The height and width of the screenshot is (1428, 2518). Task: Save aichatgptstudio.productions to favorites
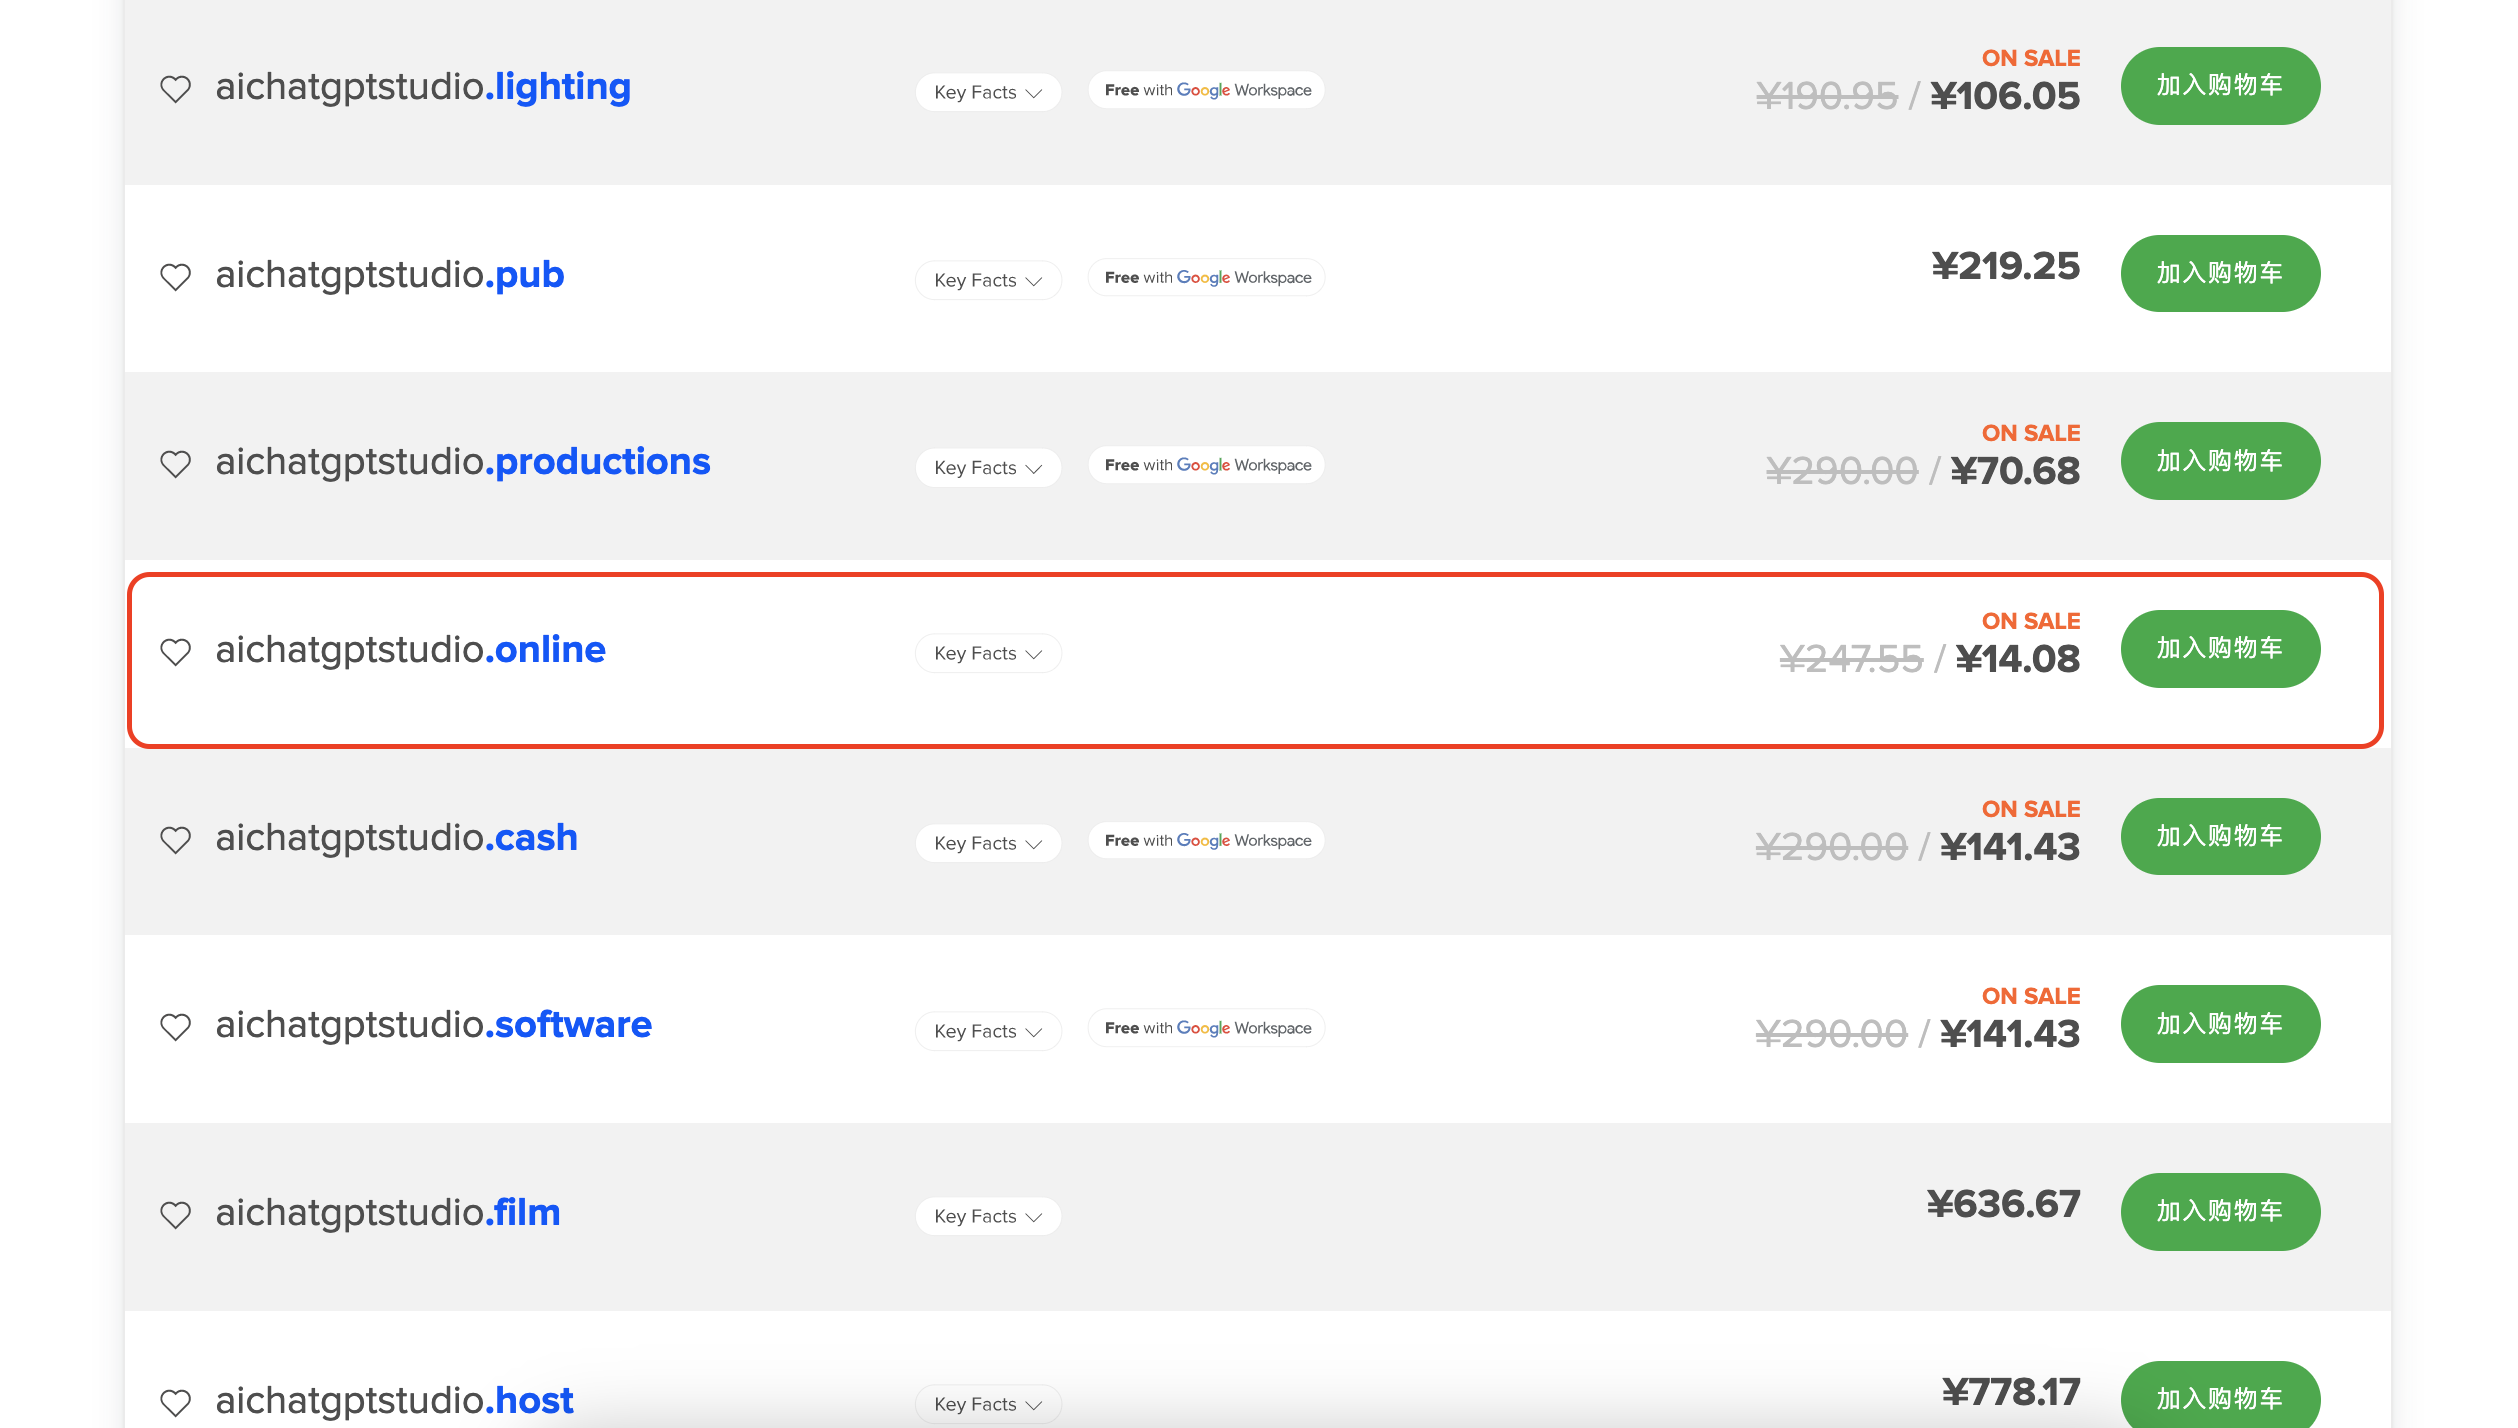coord(176,464)
